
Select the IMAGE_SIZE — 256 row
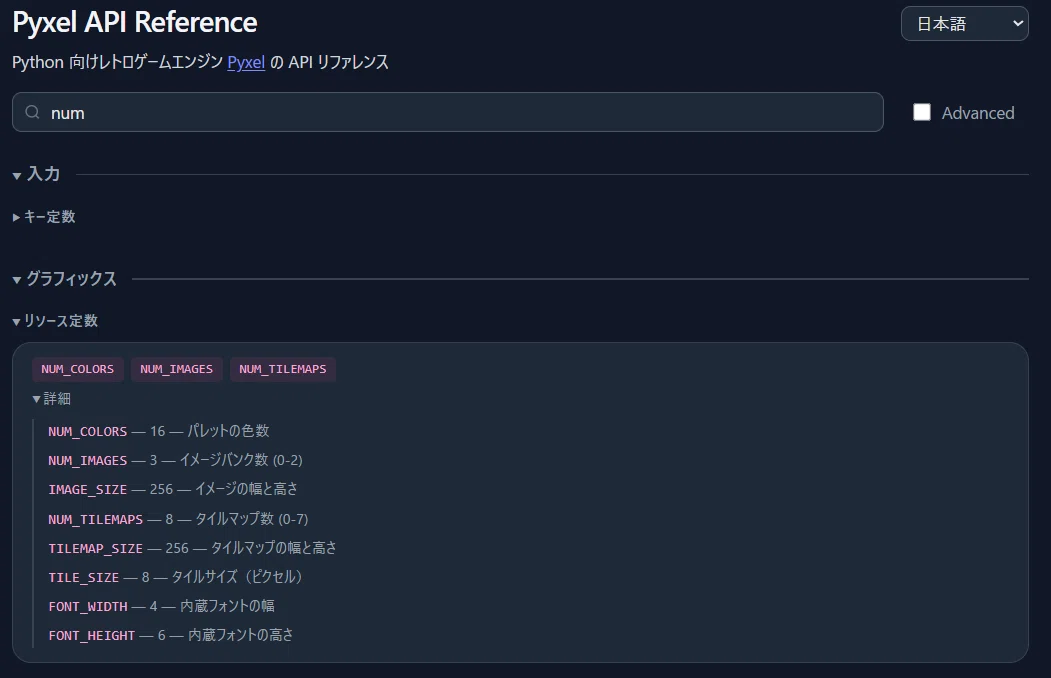173,489
